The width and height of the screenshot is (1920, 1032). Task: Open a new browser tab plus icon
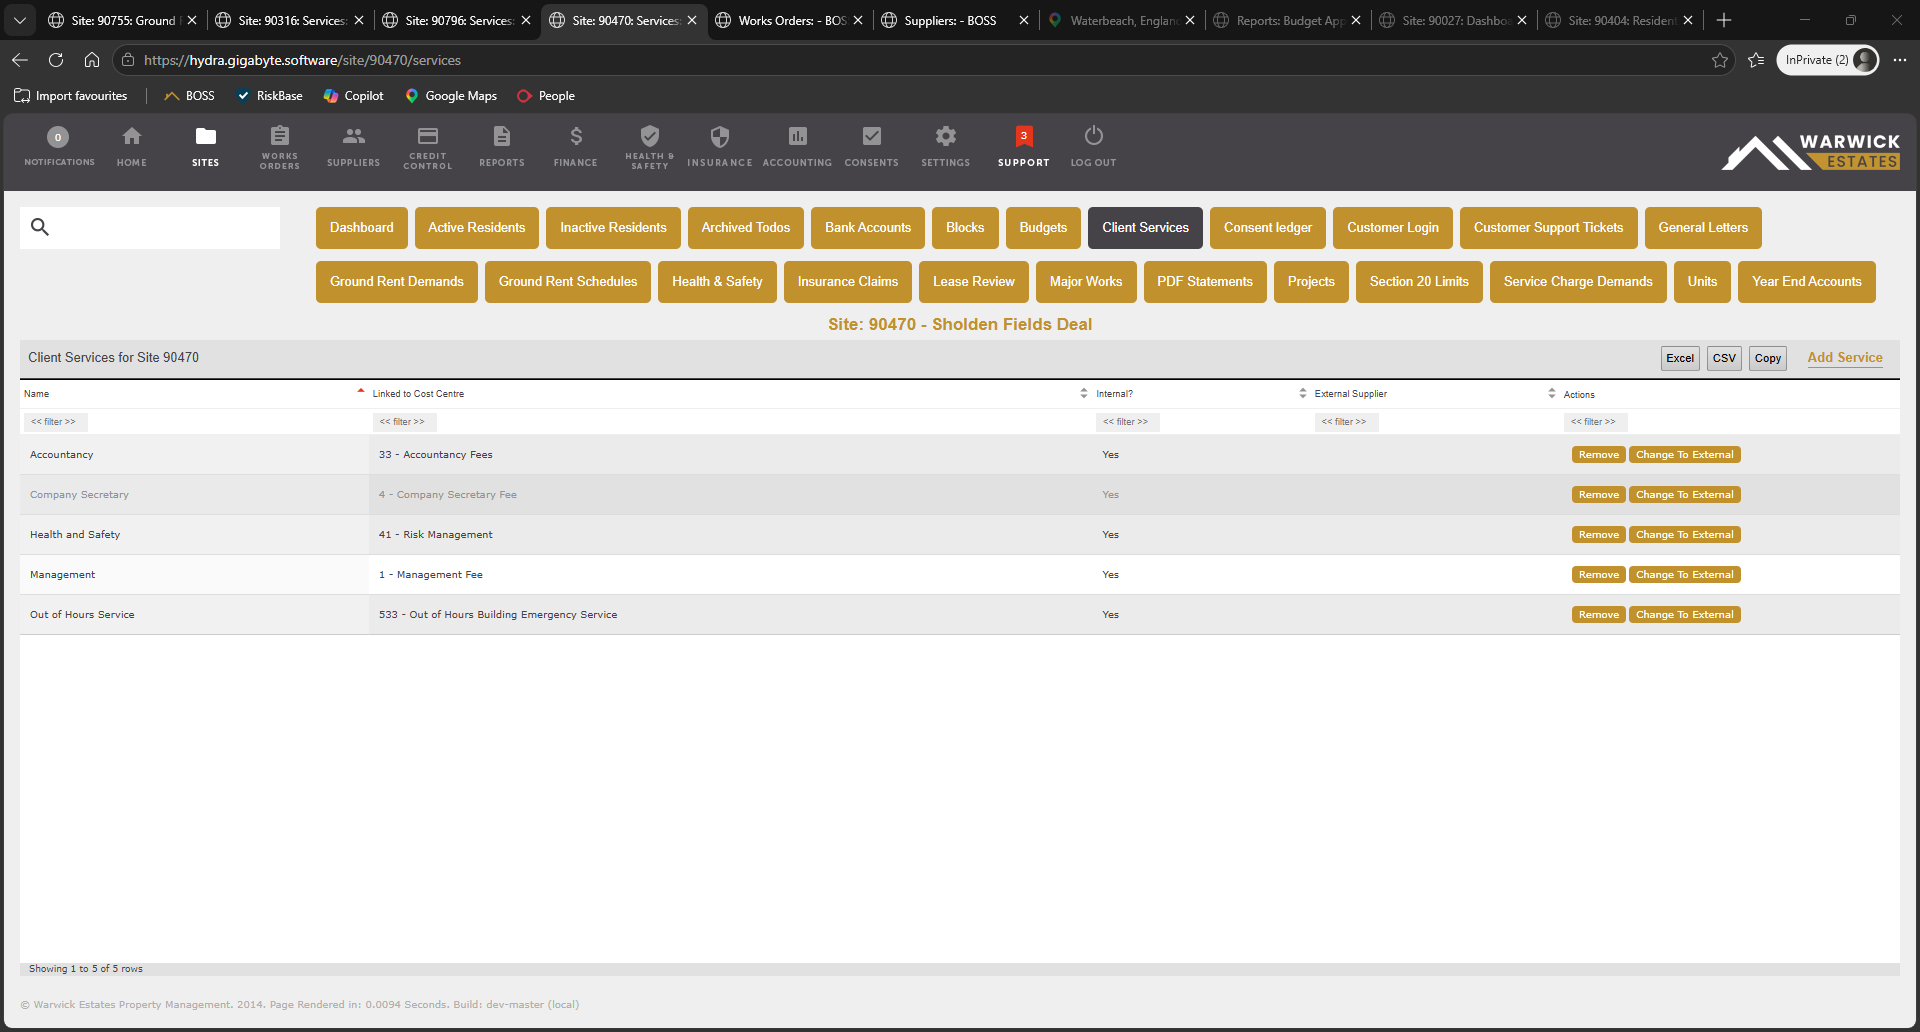tap(1724, 20)
